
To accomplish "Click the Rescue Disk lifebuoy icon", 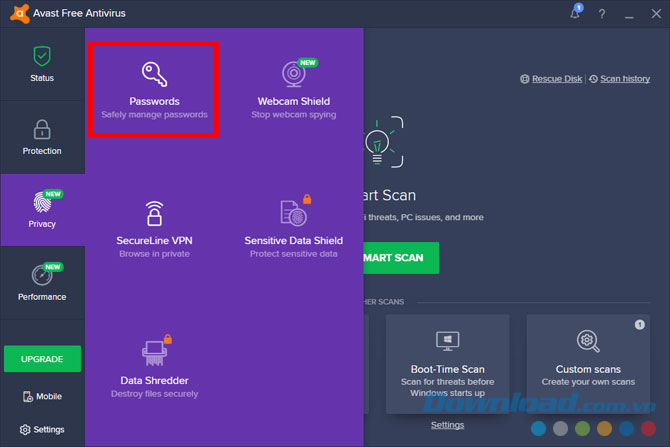I will [x=525, y=79].
